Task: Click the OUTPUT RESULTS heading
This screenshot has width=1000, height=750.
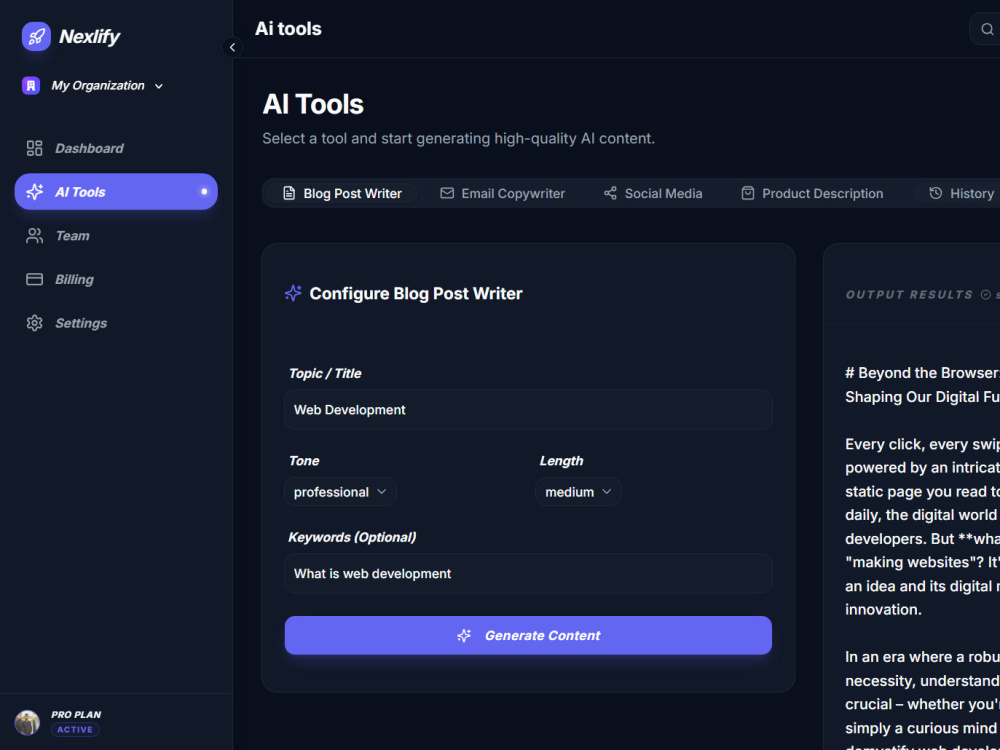Action: tap(909, 295)
